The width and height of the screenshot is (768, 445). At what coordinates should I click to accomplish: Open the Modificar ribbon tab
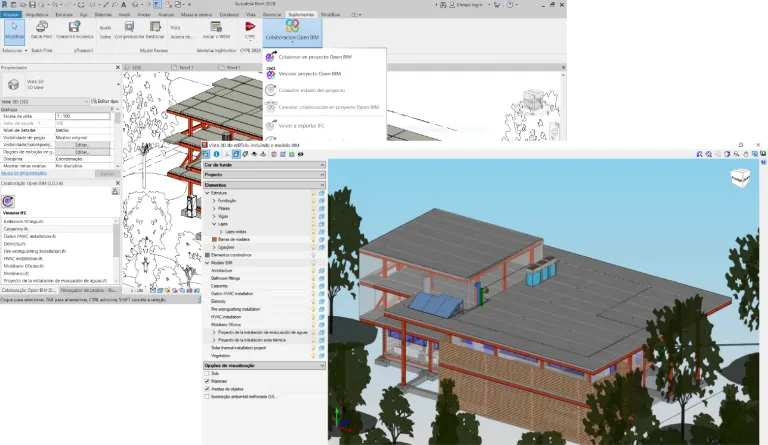[x=330, y=15]
